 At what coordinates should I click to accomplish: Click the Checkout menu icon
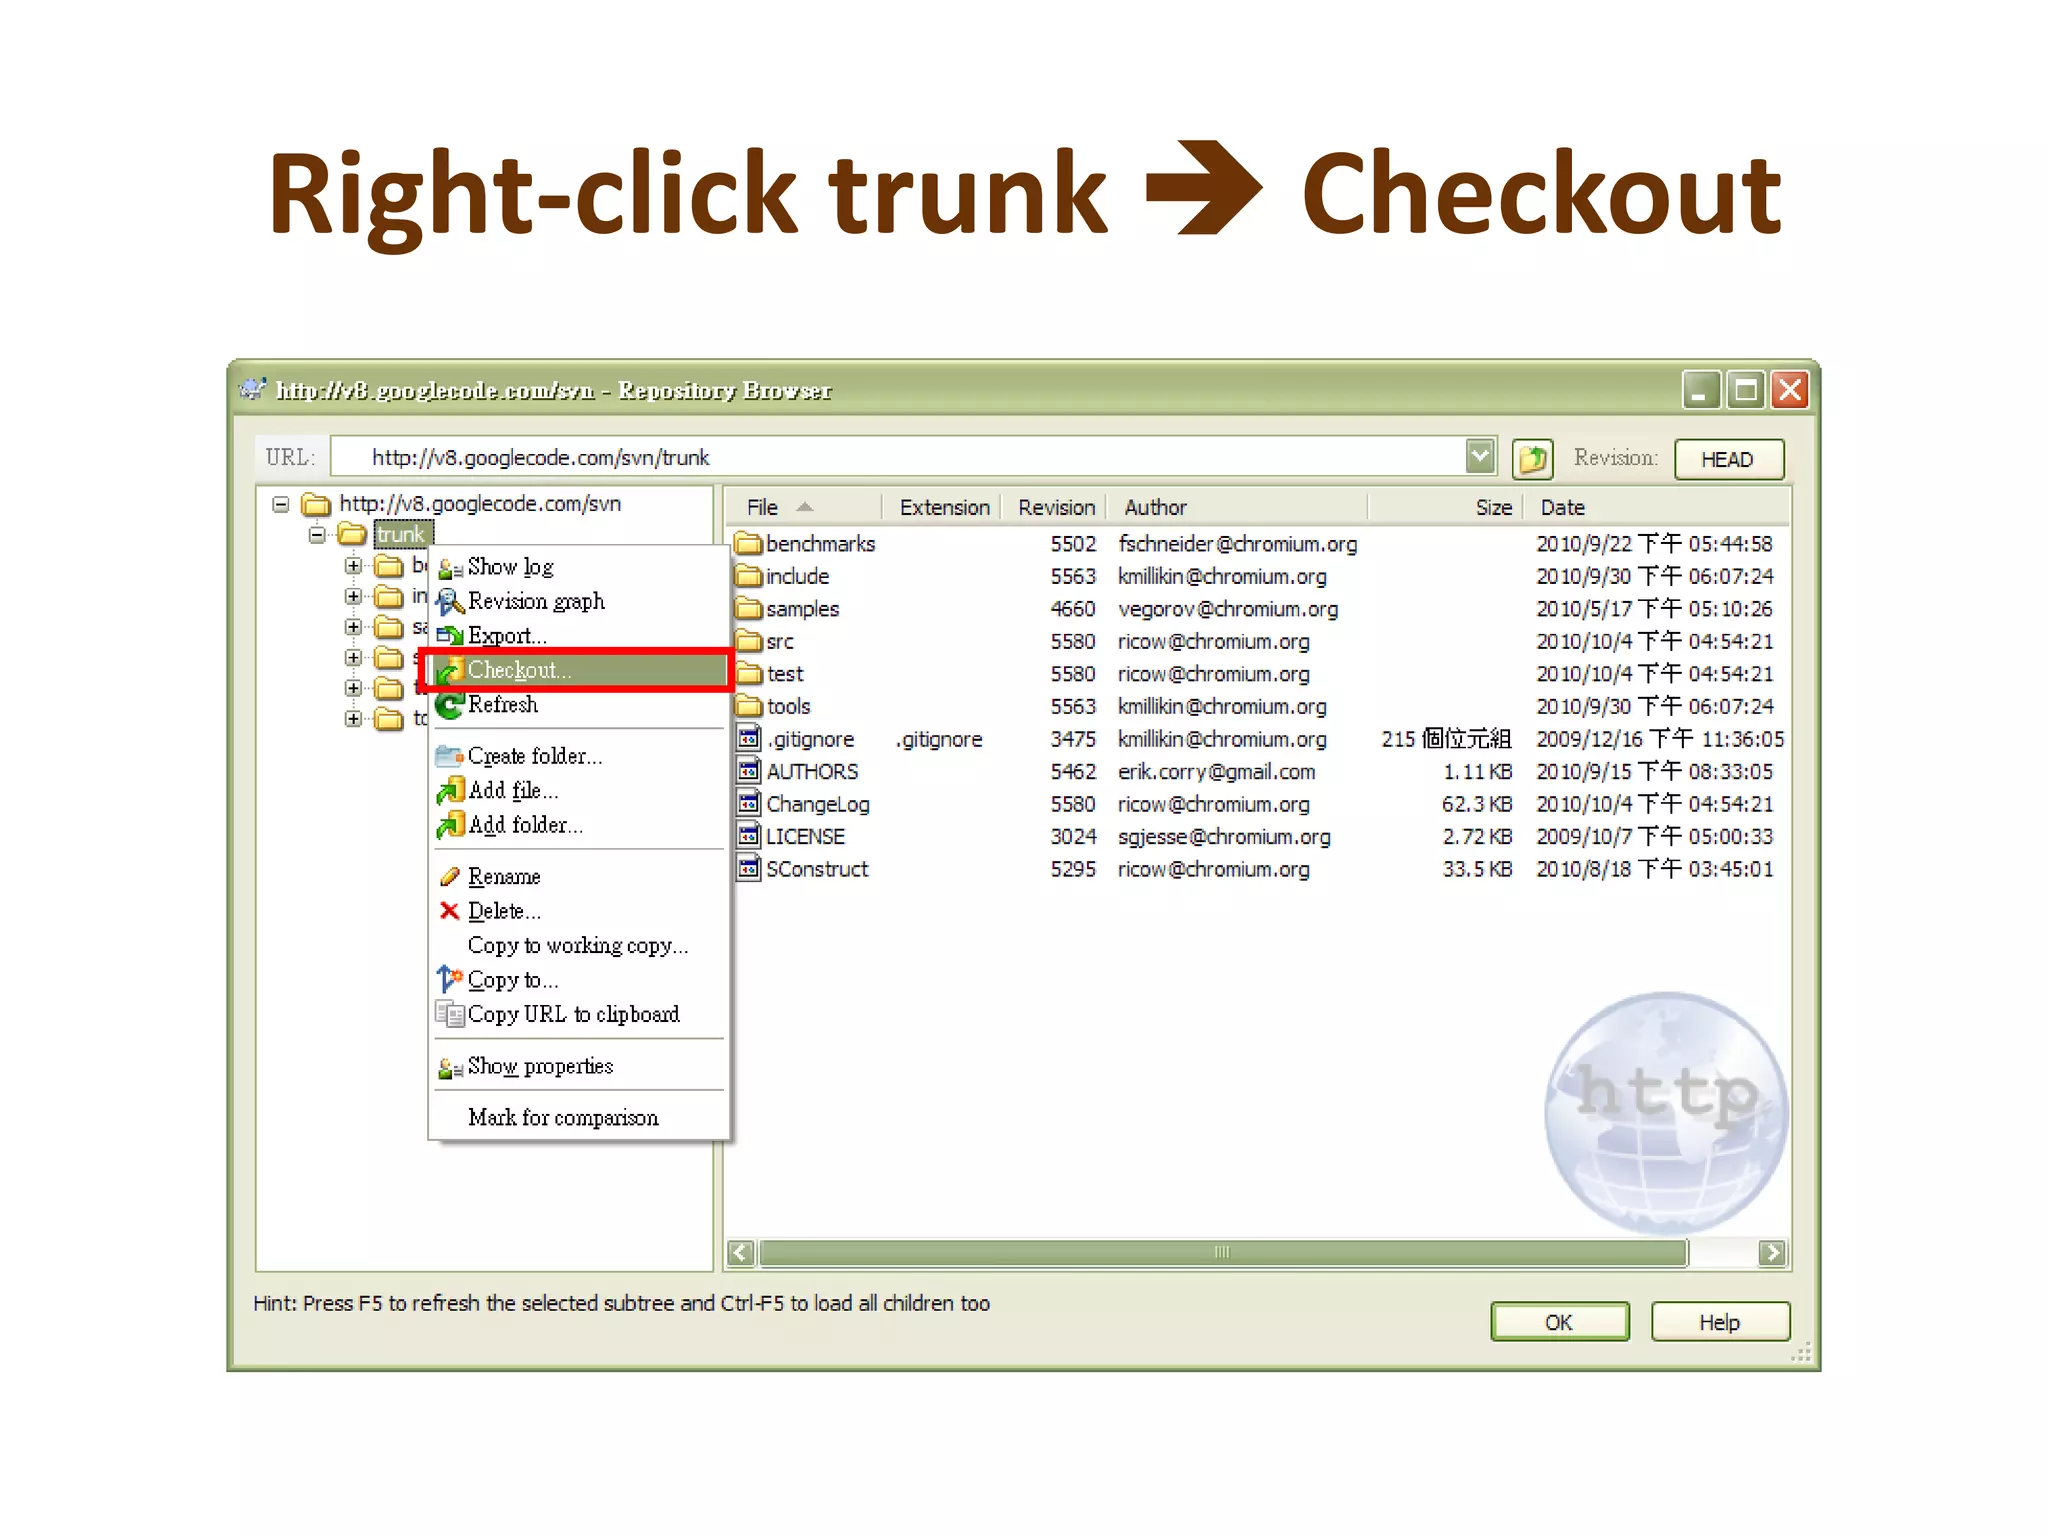click(x=450, y=671)
